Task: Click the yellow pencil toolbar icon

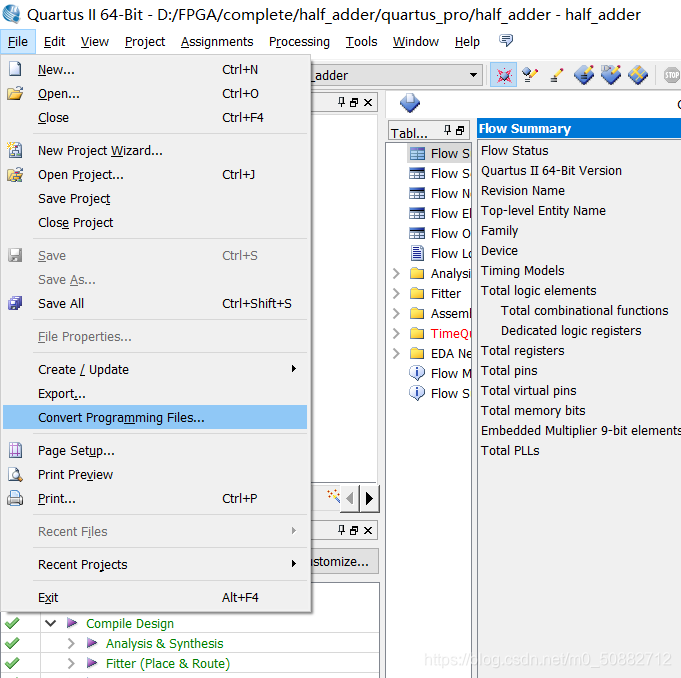Action: click(556, 76)
